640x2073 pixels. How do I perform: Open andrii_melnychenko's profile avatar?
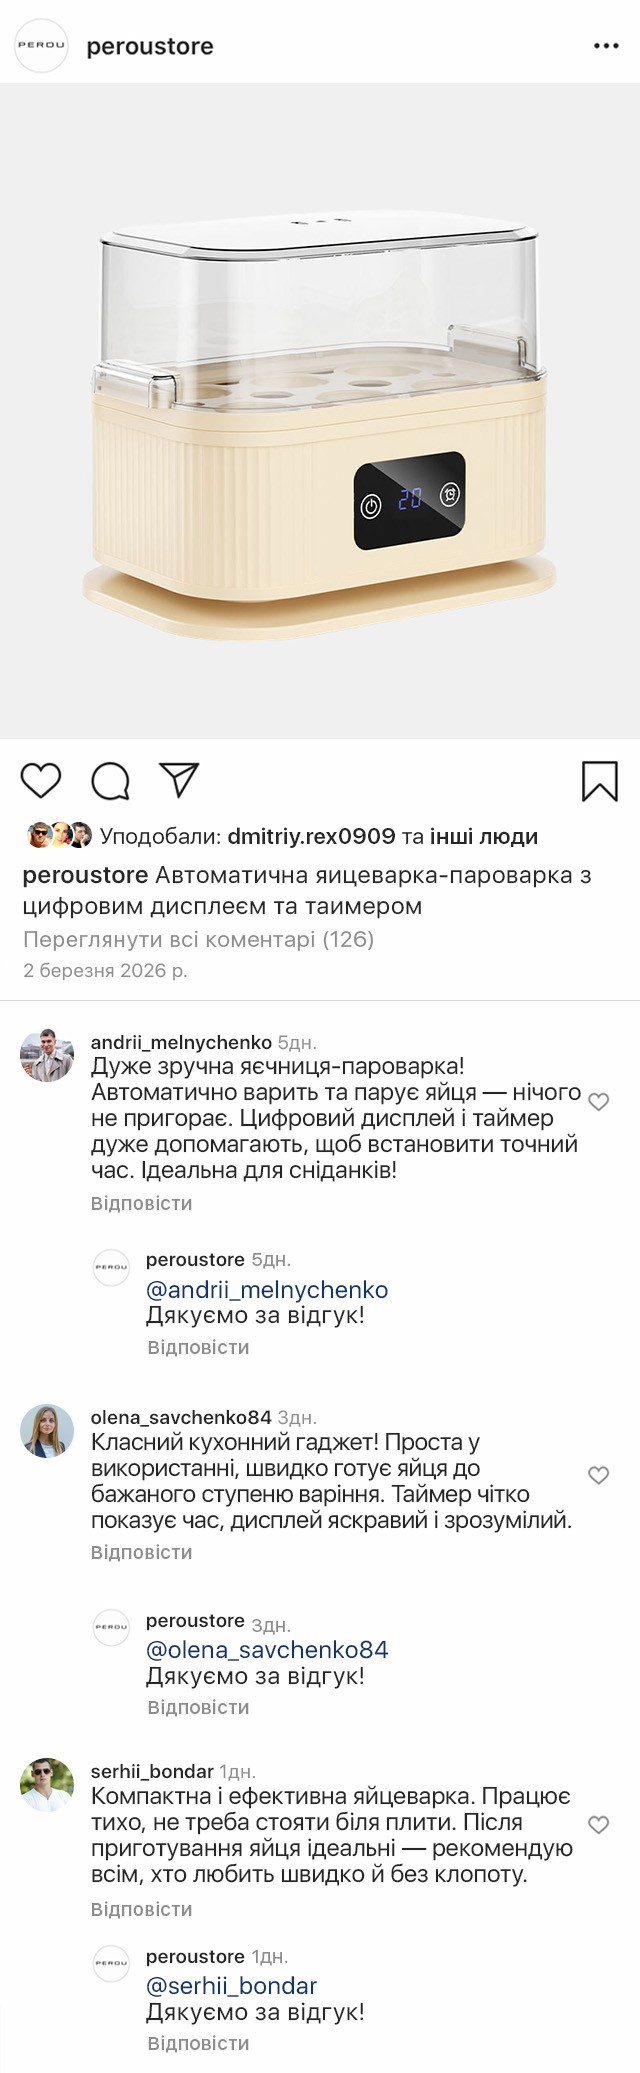coord(47,1055)
